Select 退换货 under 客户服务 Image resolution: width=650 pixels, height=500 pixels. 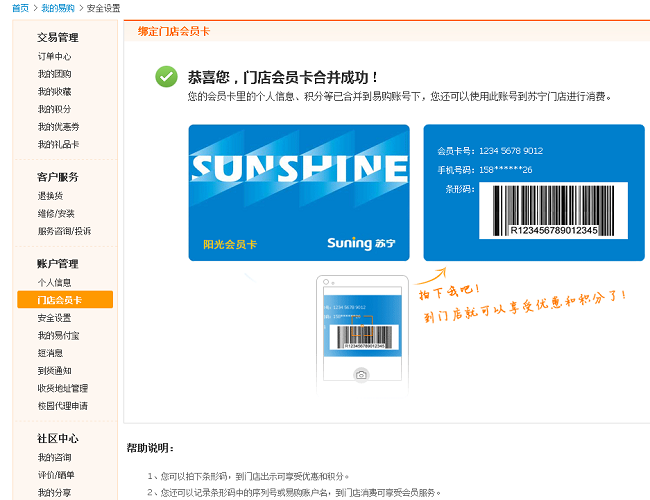[x=50, y=196]
